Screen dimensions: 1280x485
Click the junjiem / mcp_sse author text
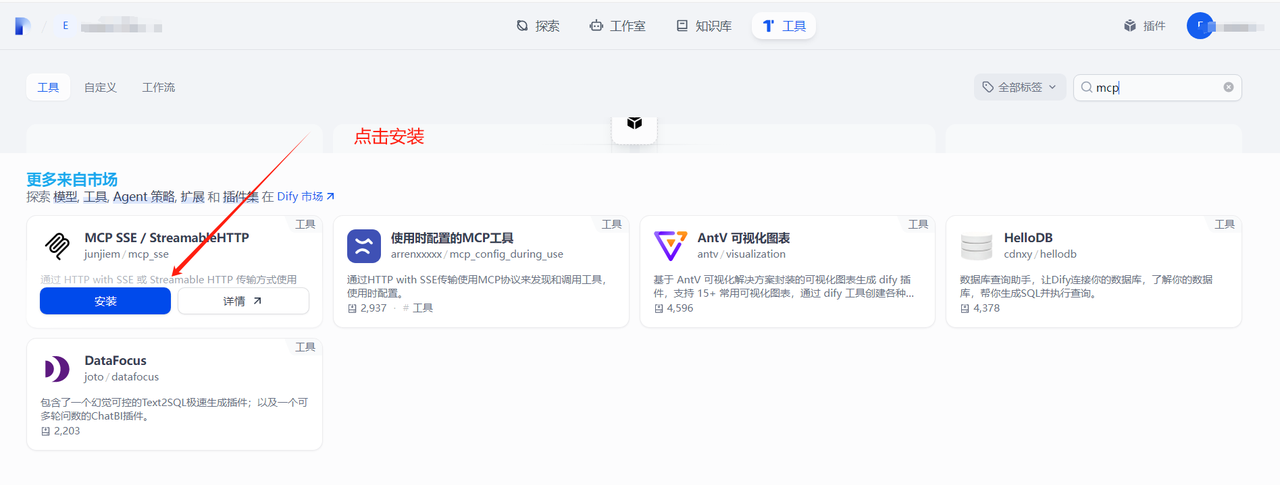pos(127,254)
